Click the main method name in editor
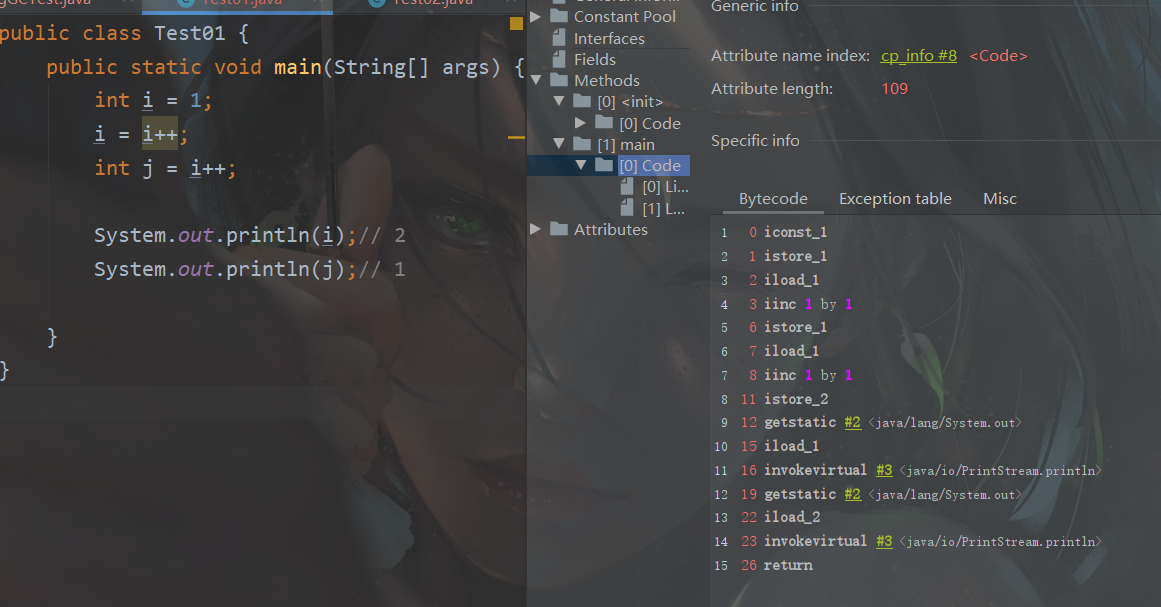 pyautogui.click(x=298, y=67)
